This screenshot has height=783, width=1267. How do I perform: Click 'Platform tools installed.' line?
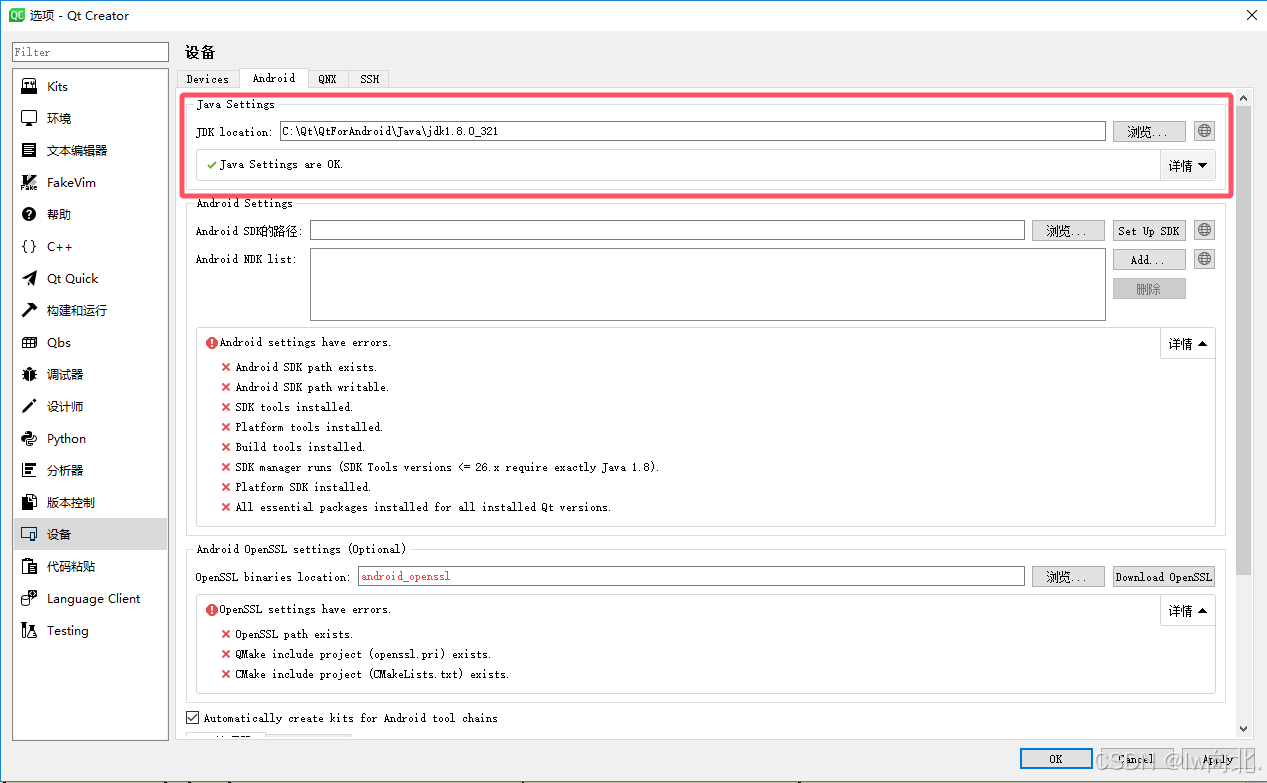pyautogui.click(x=309, y=427)
